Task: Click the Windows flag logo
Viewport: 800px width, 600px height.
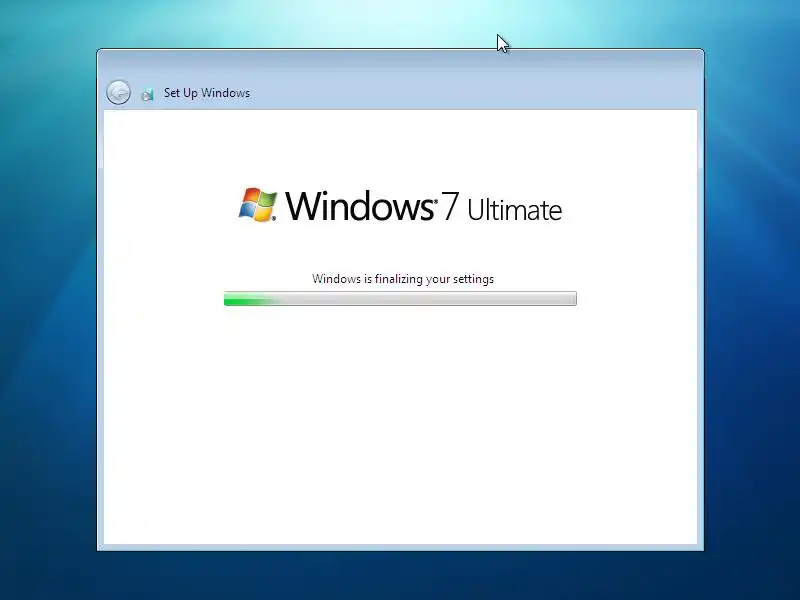Action: point(258,205)
